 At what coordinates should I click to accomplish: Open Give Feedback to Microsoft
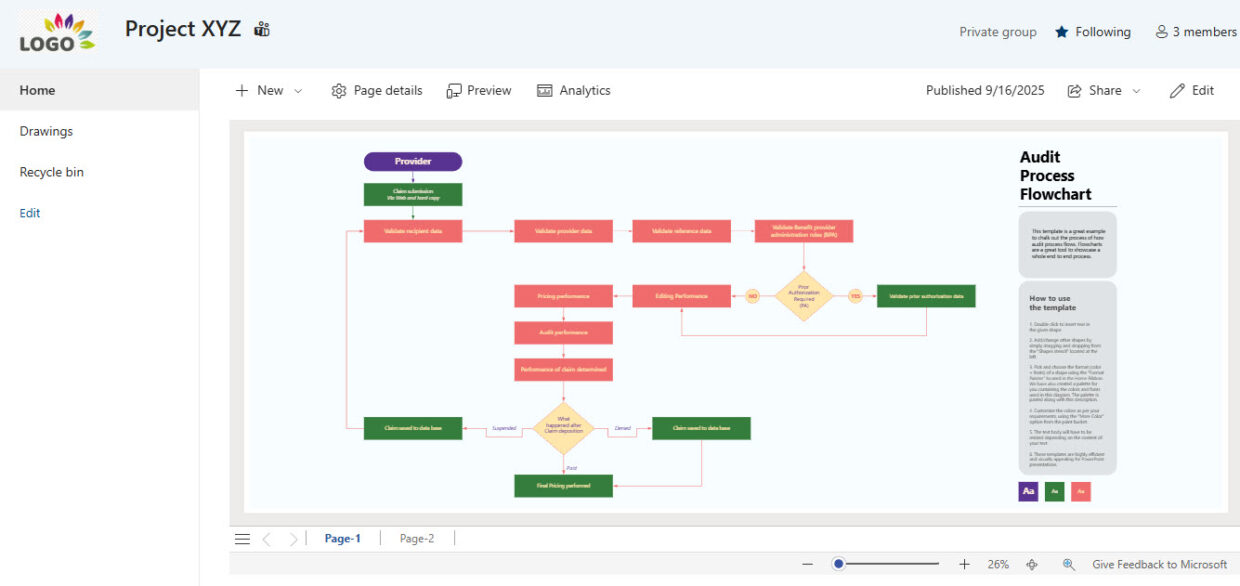(1159, 564)
